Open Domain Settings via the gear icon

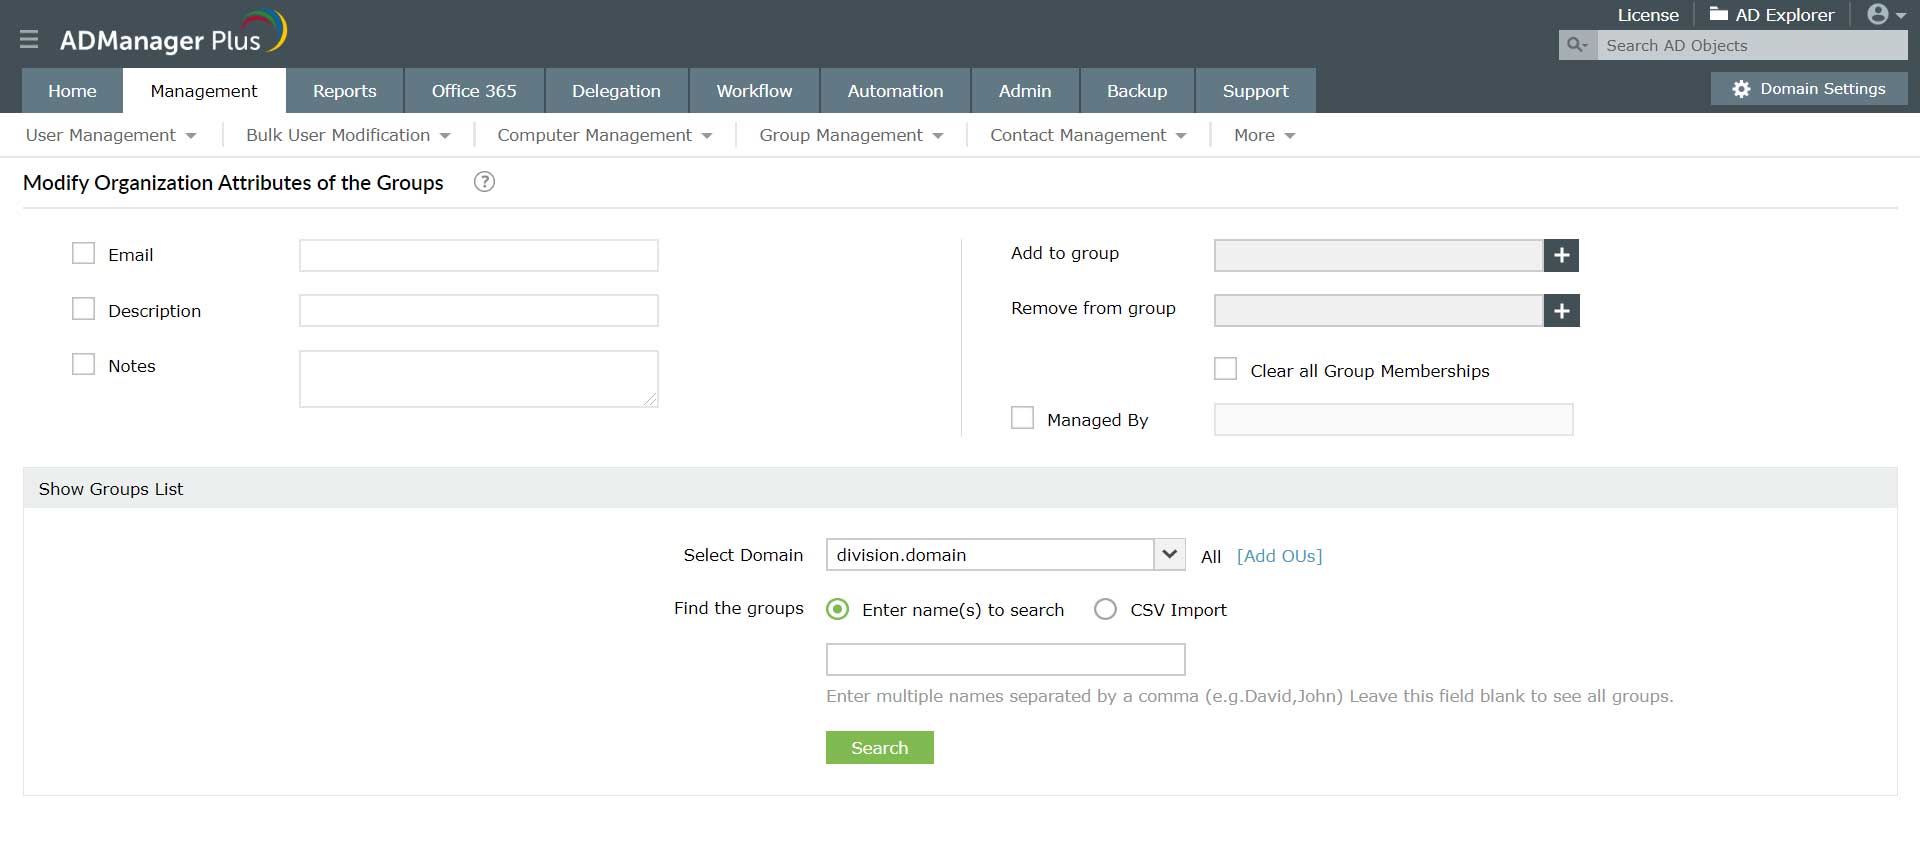1741,89
